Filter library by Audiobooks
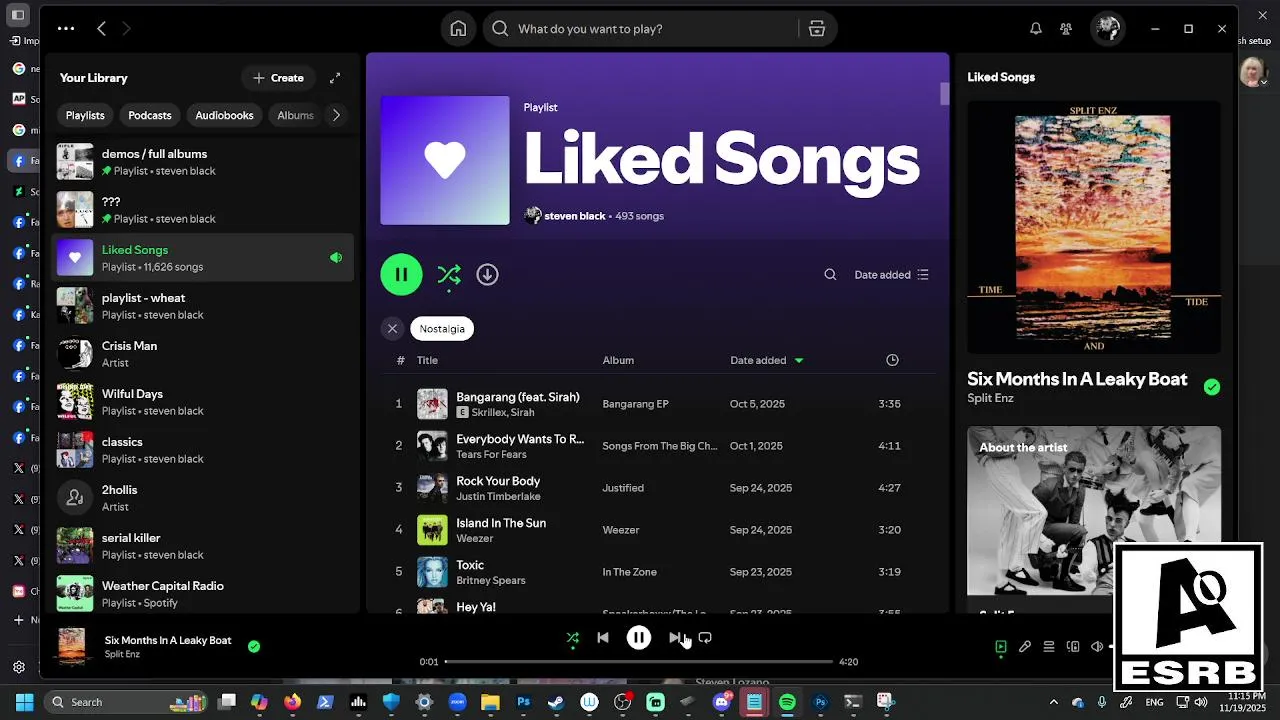 click(224, 115)
